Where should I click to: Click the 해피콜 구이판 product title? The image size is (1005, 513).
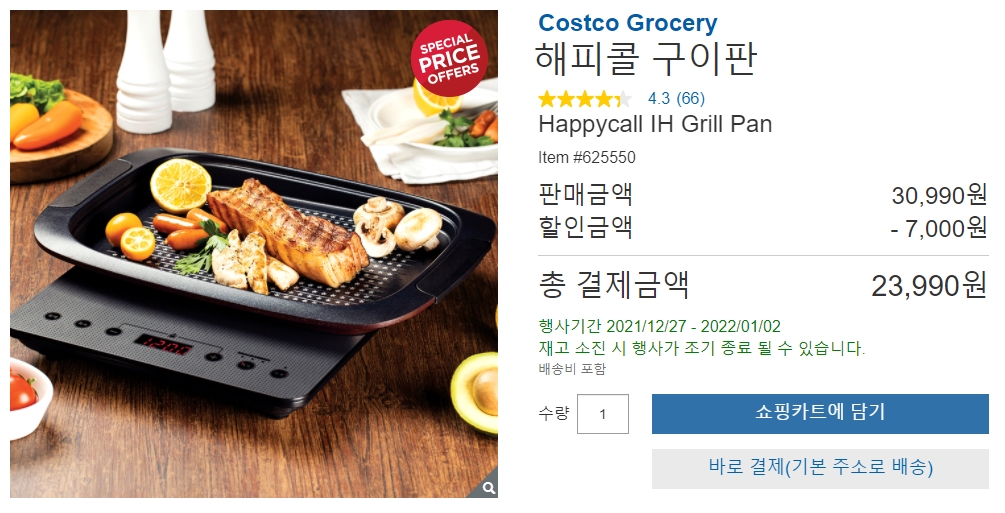[647, 59]
